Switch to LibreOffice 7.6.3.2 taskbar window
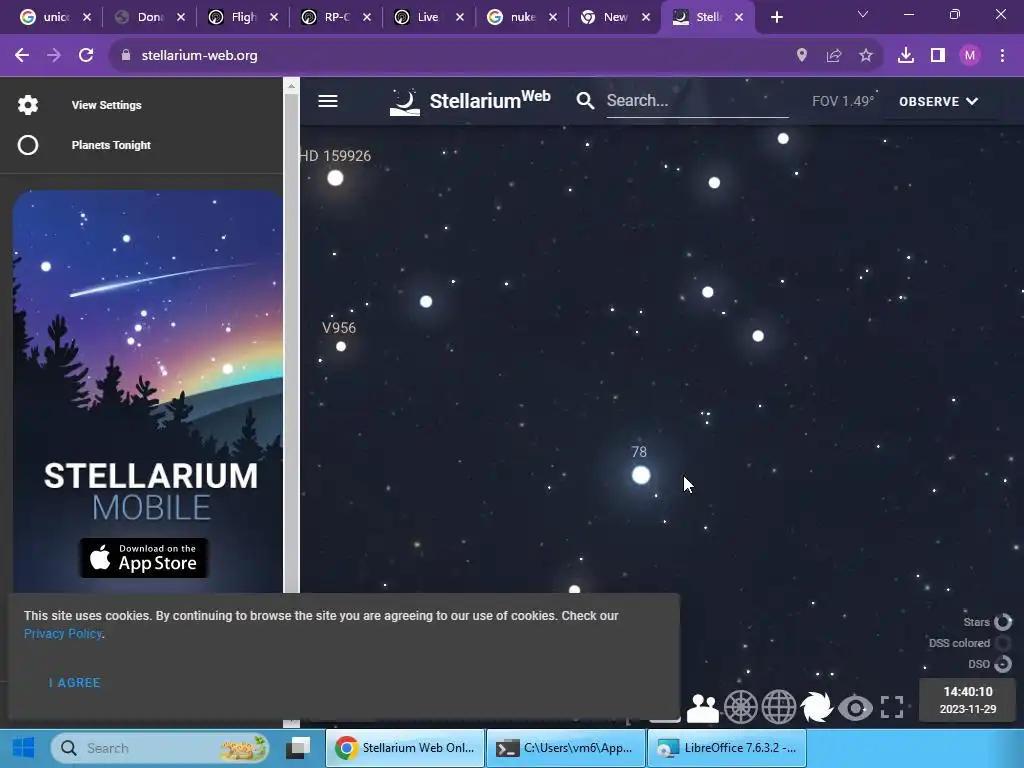This screenshot has width=1024, height=768. (x=726, y=748)
